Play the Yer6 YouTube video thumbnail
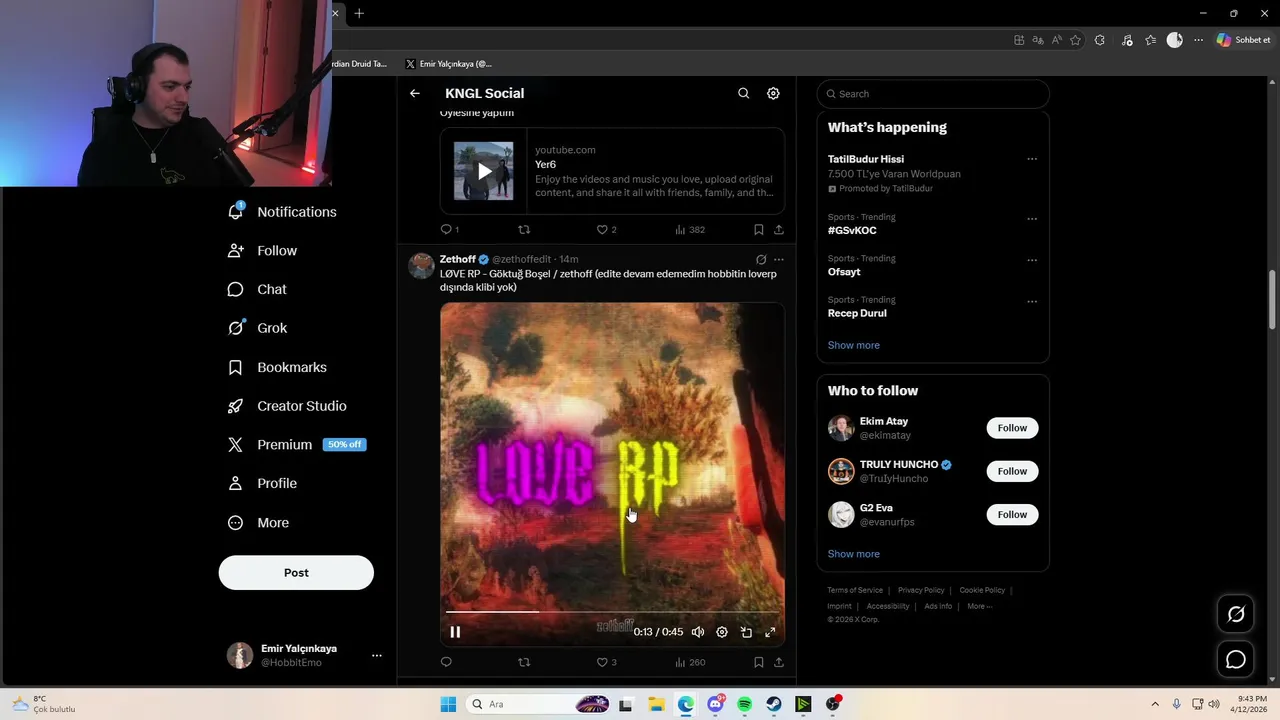Viewport: 1280px width, 720px height. point(484,171)
